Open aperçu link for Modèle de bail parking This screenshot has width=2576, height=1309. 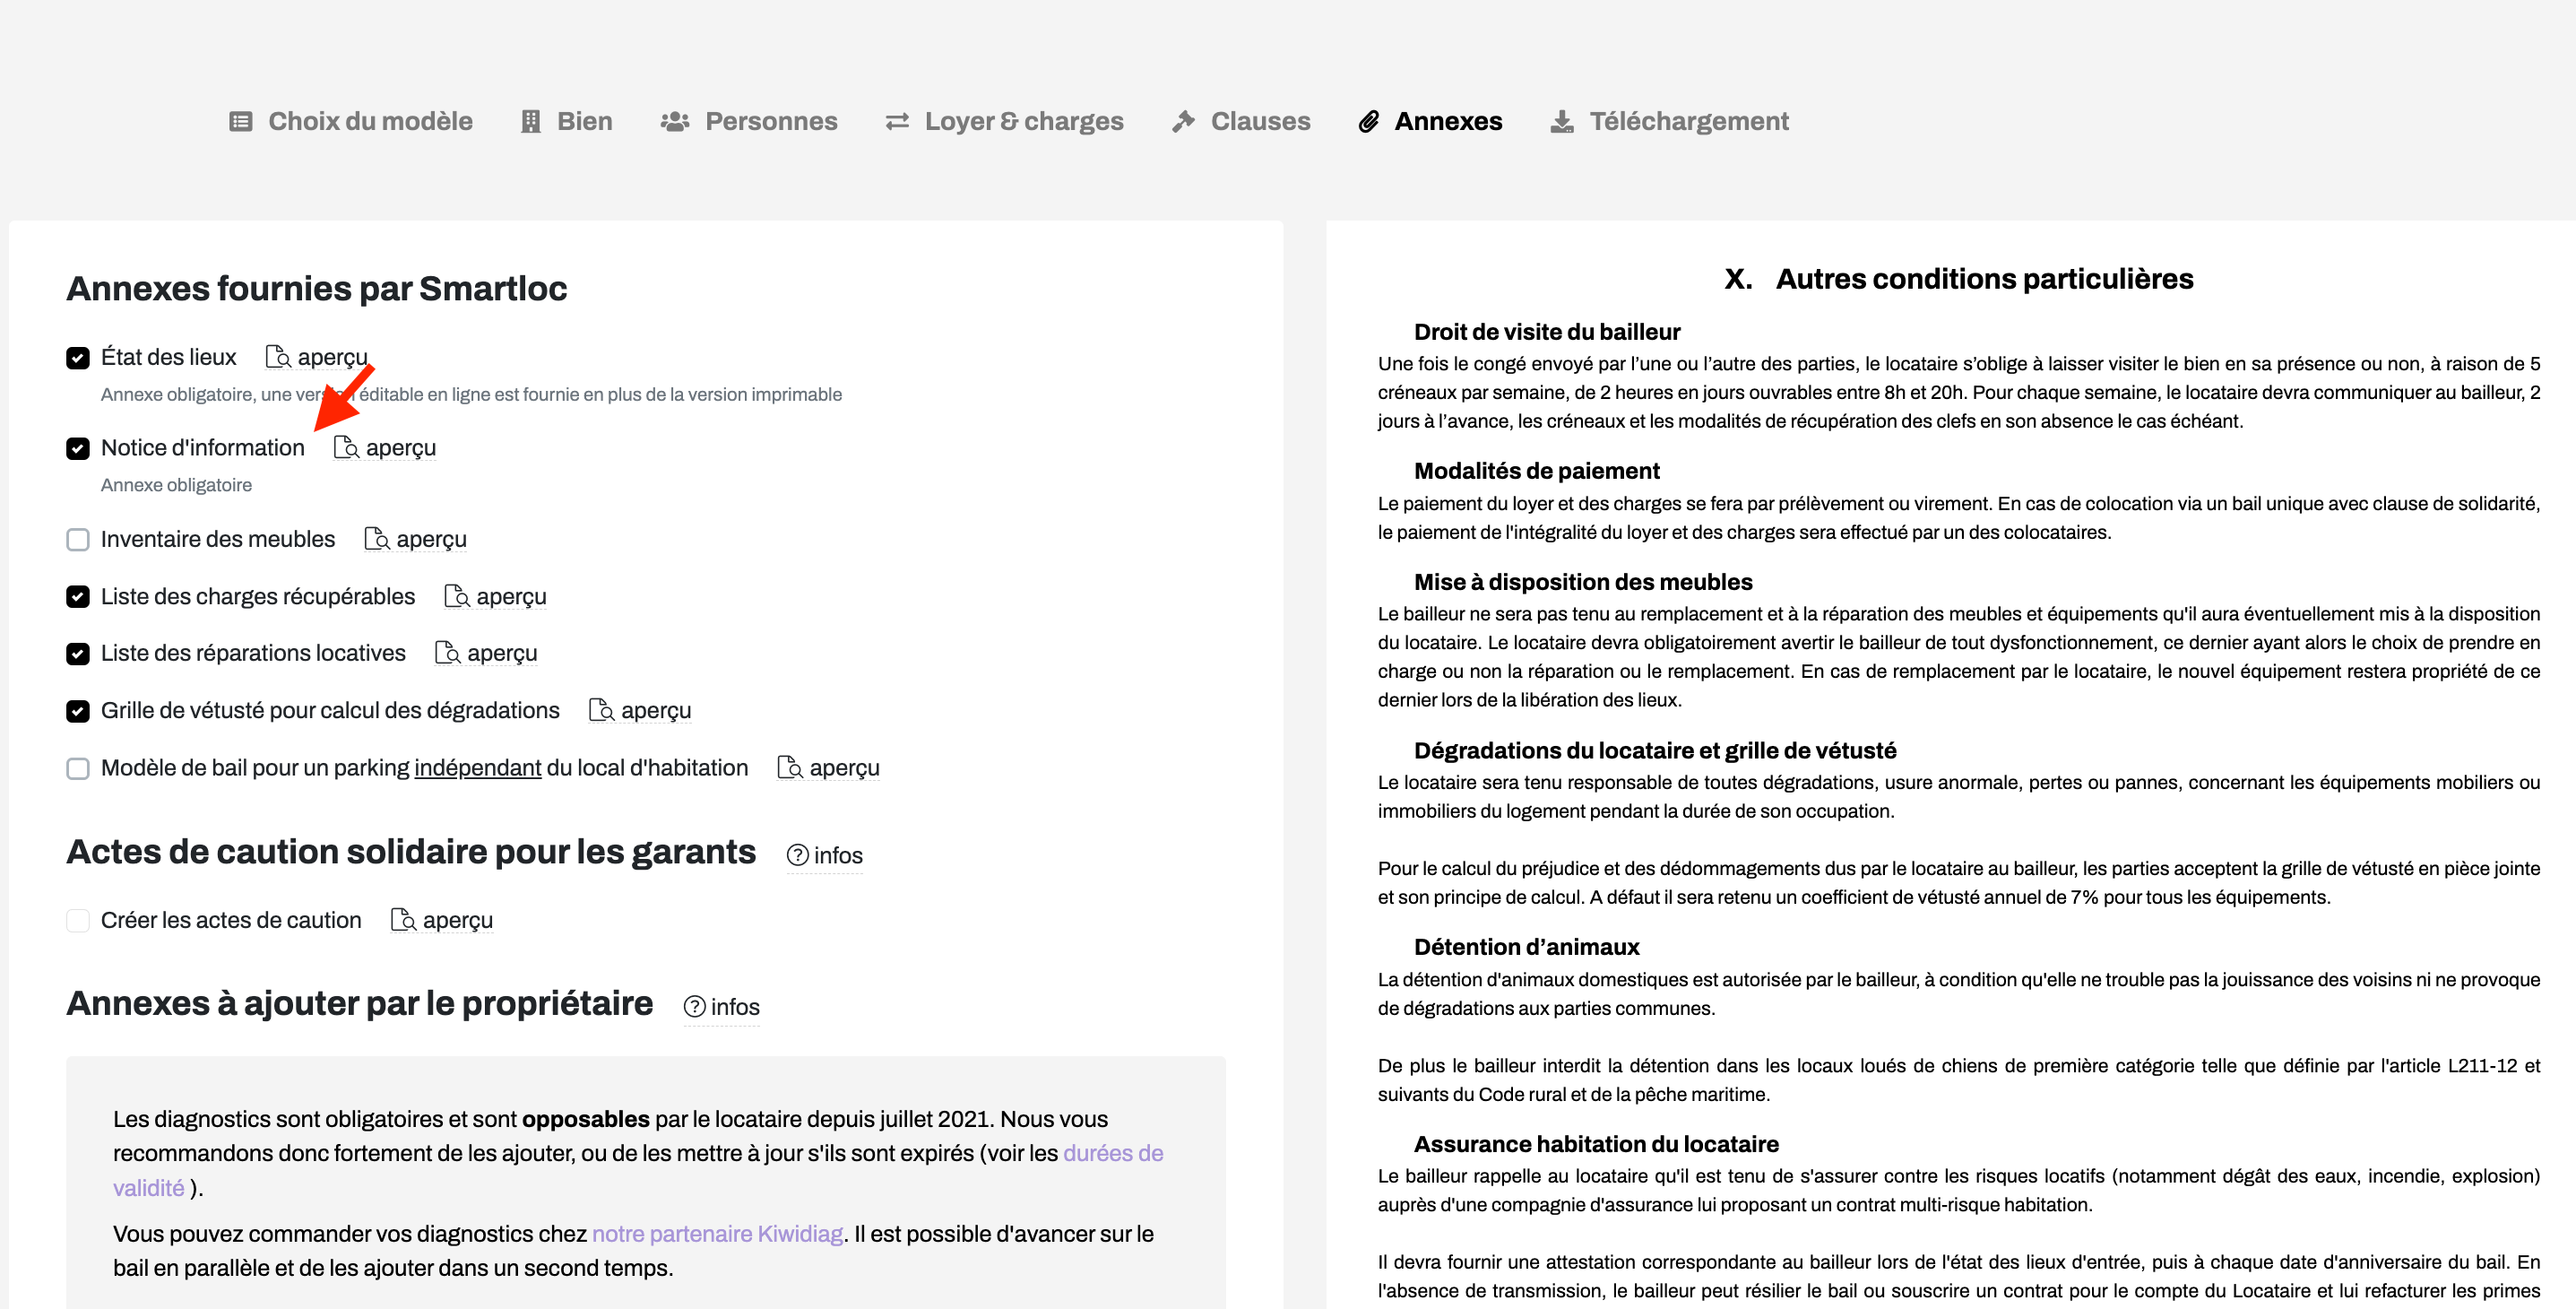pyautogui.click(x=844, y=767)
